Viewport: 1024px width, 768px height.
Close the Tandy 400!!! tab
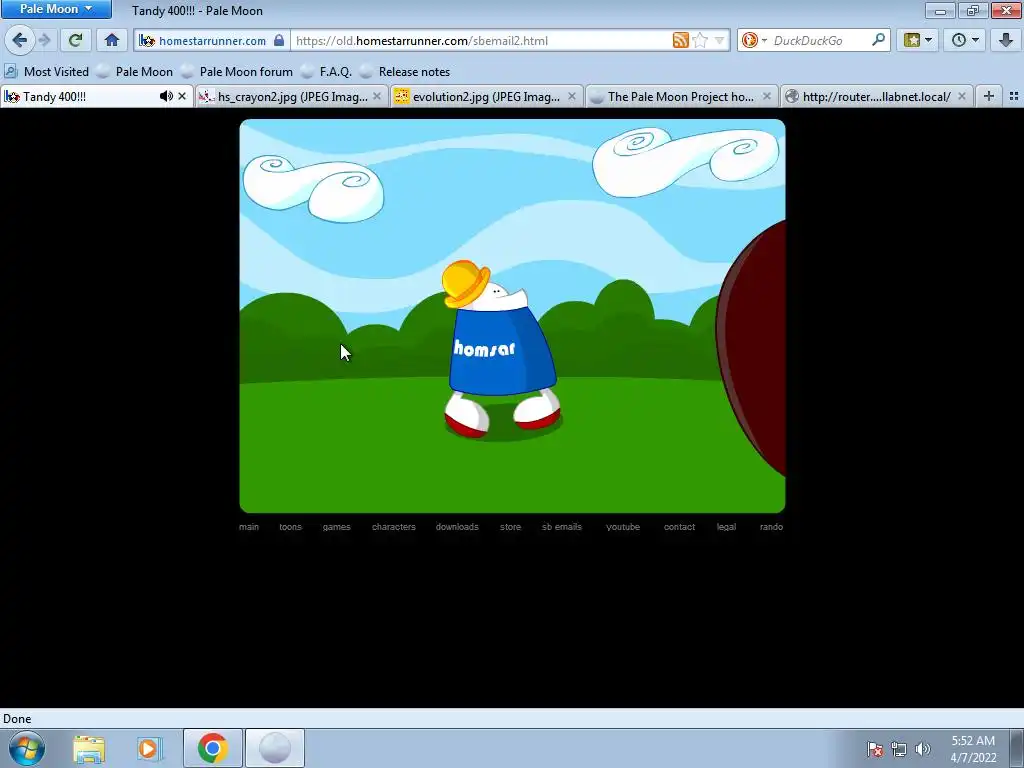tap(182, 97)
